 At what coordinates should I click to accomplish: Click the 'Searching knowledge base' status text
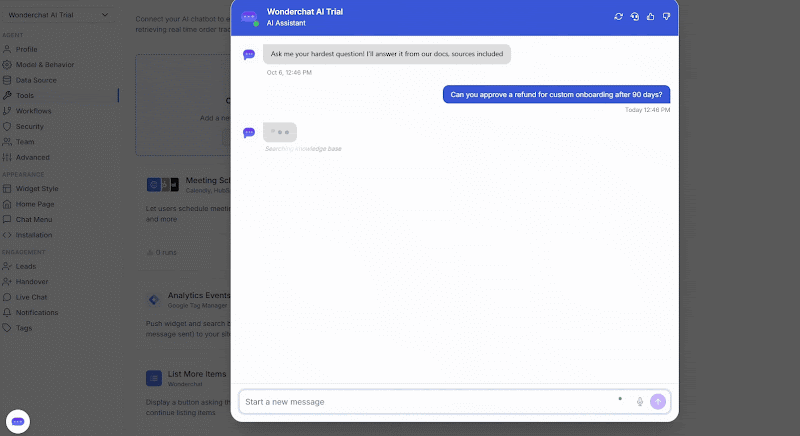(x=303, y=149)
